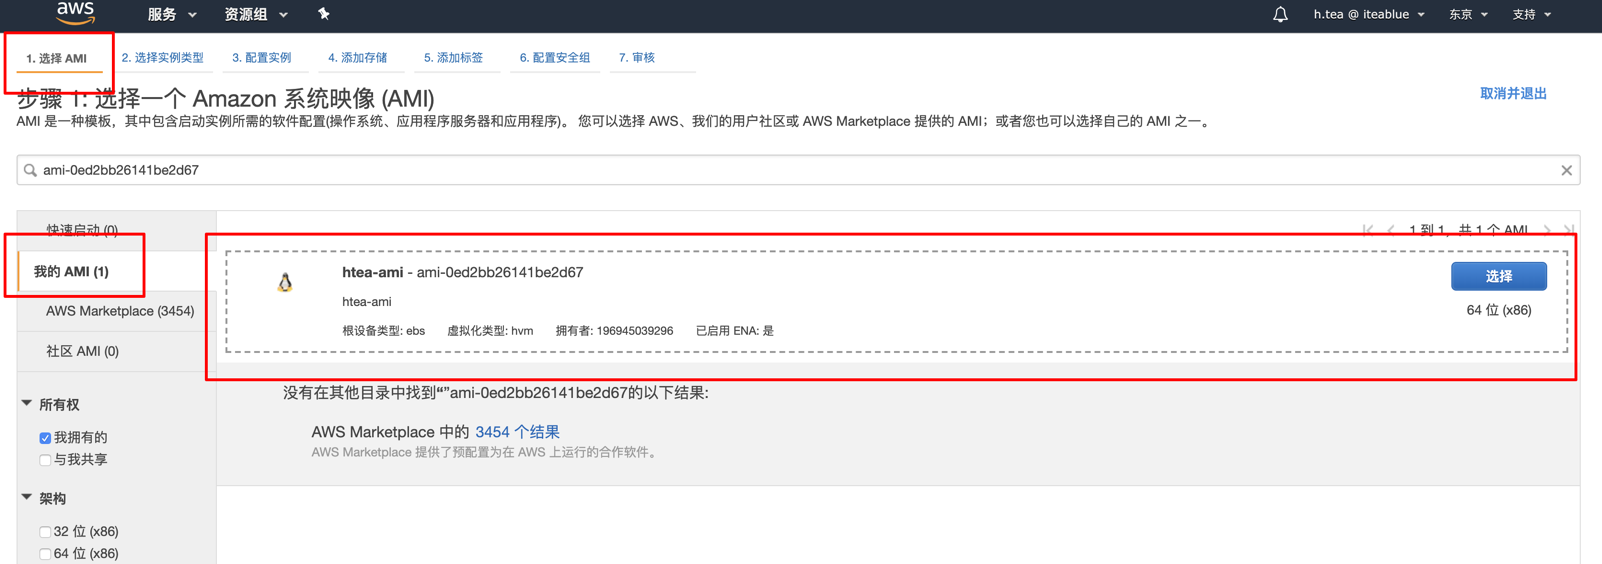This screenshot has width=1602, height=564.
Task: Collapse the 所有权 filter section
Action: [27, 404]
